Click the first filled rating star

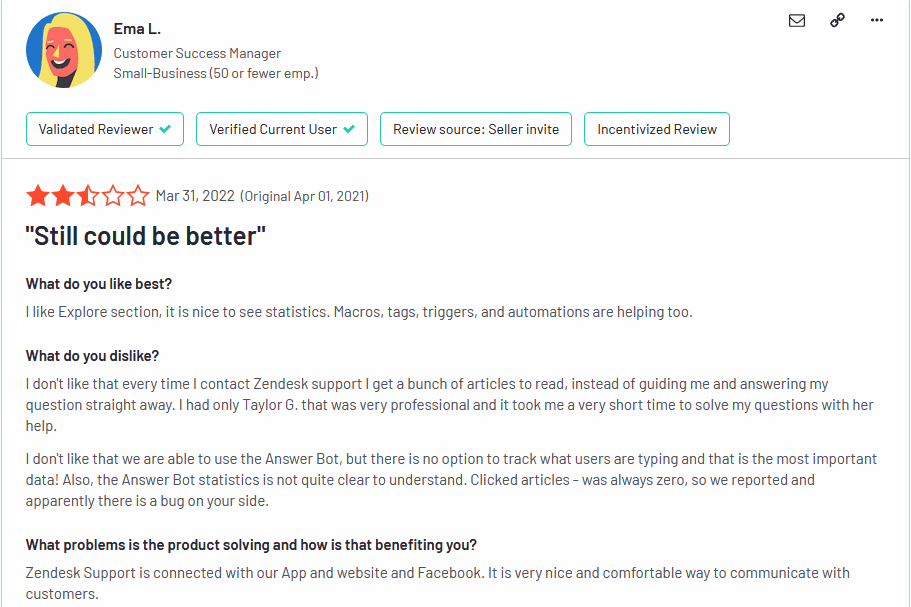(x=38, y=196)
